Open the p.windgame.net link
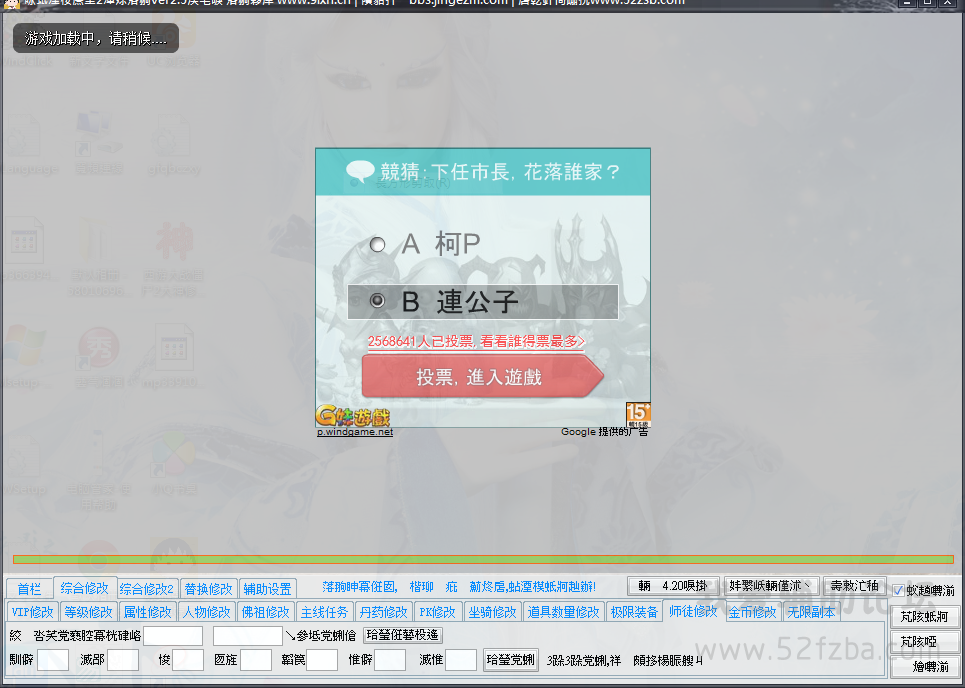This screenshot has height=688, width=965. coord(355,432)
